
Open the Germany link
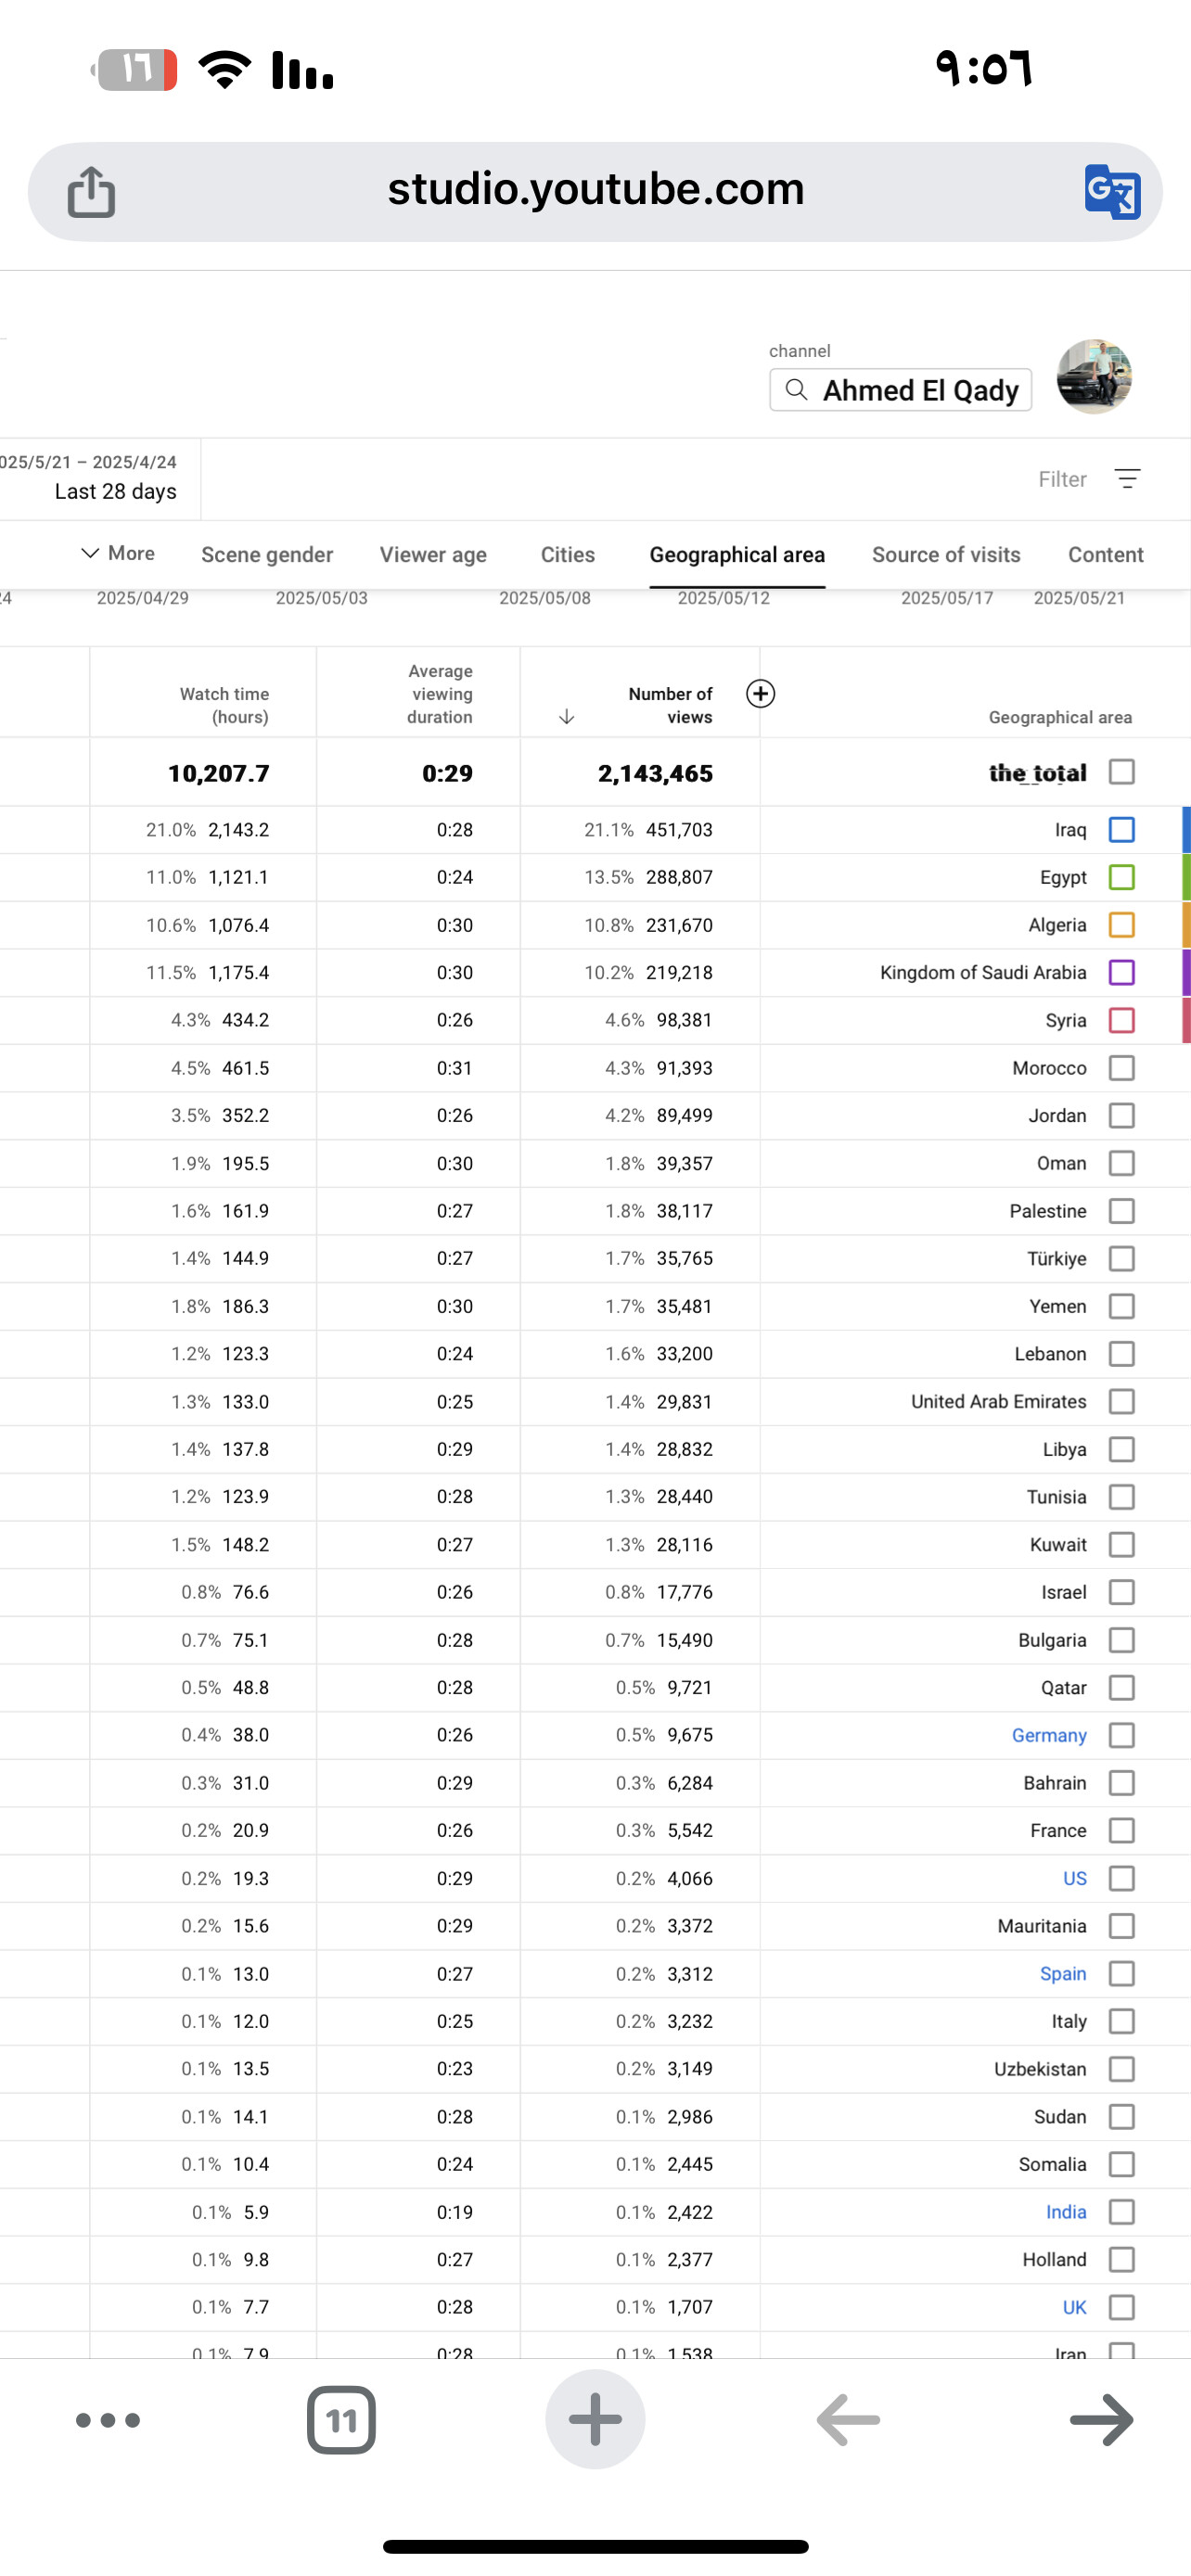coord(1049,1735)
